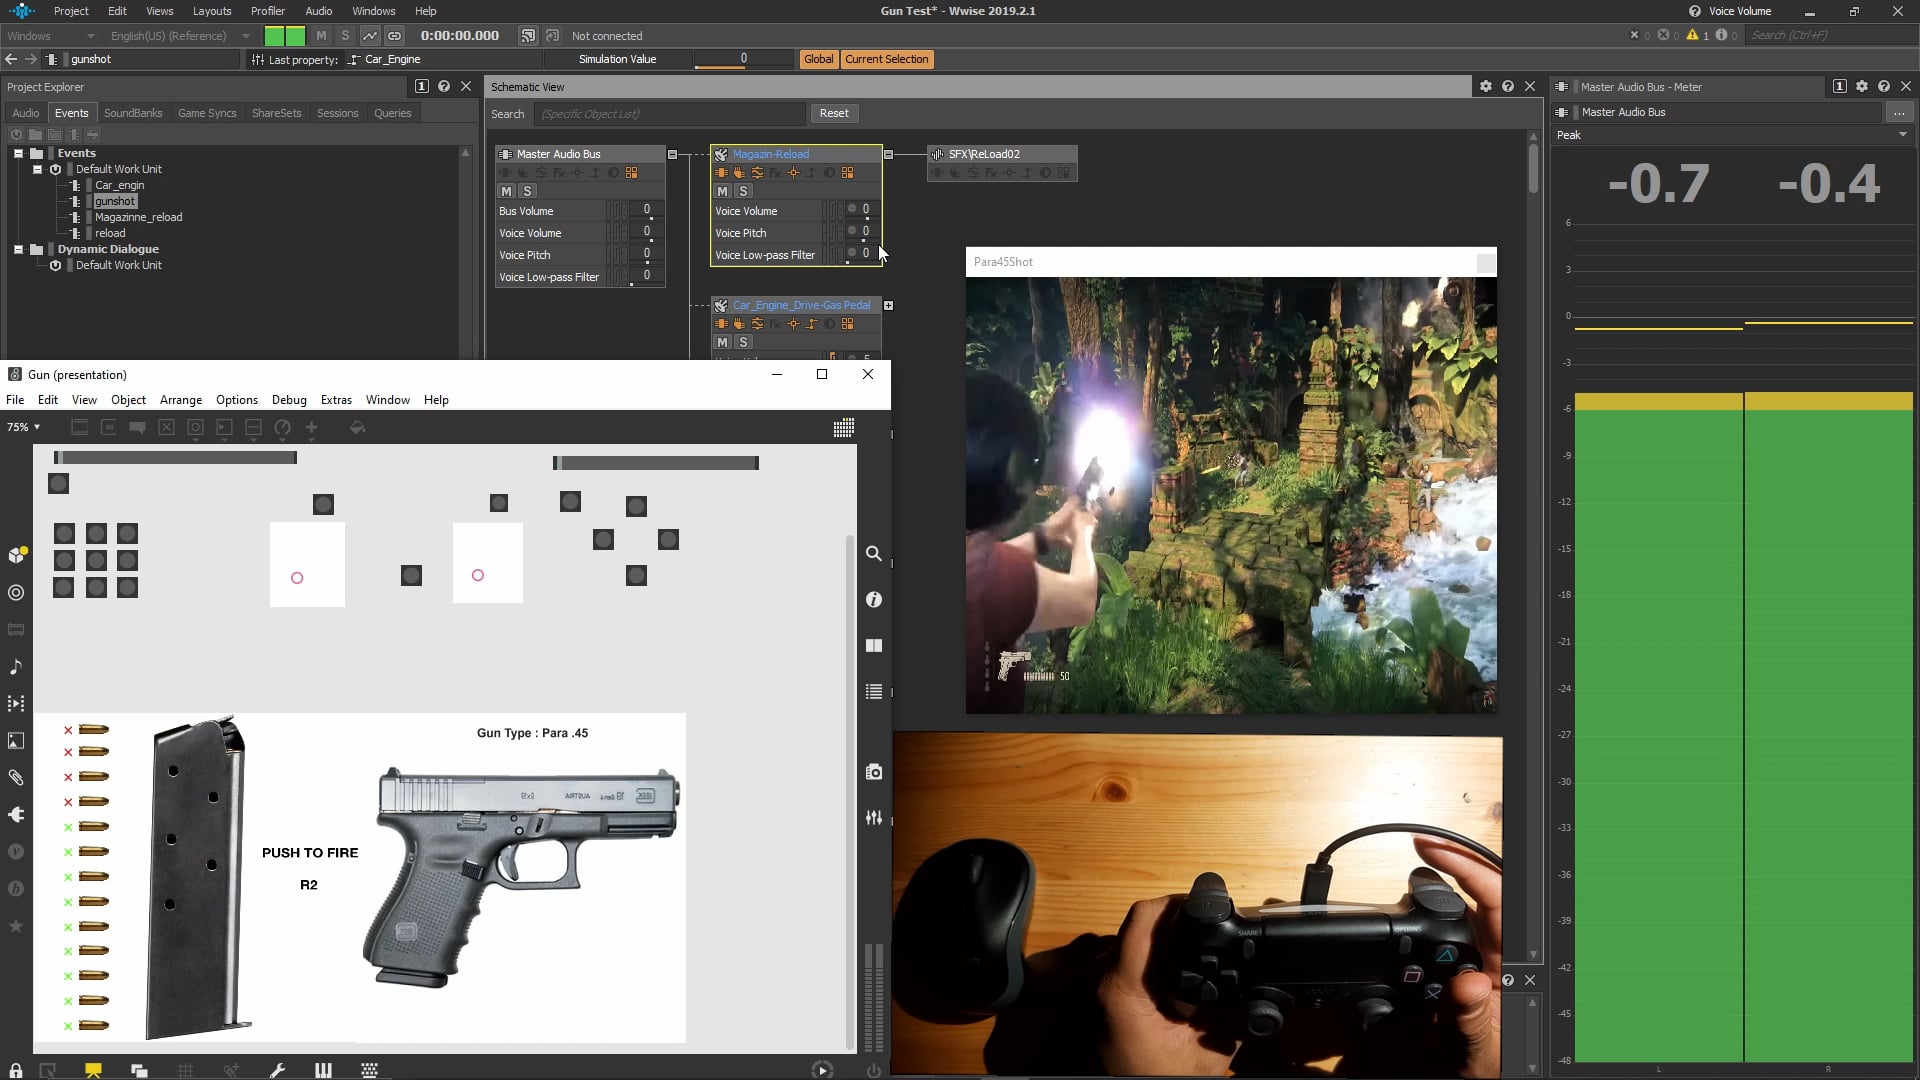Open the calendar grid icon in Gun patcher toolbar
This screenshot has height=1080, width=1920.
844,428
